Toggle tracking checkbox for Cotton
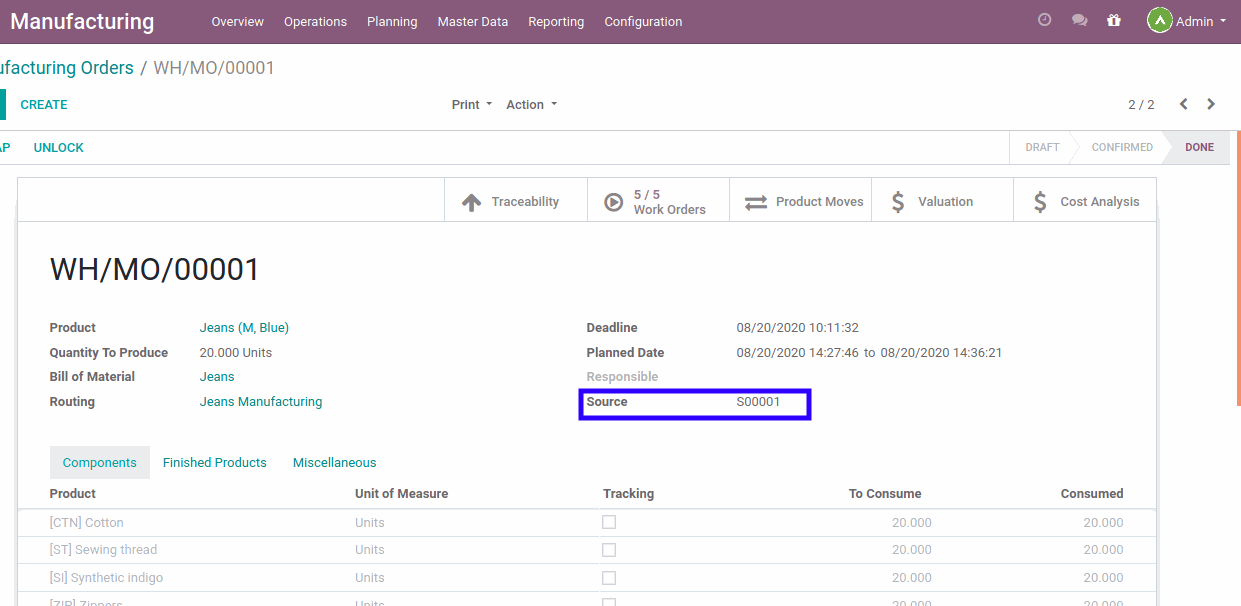The width and height of the screenshot is (1241, 606). pos(609,522)
